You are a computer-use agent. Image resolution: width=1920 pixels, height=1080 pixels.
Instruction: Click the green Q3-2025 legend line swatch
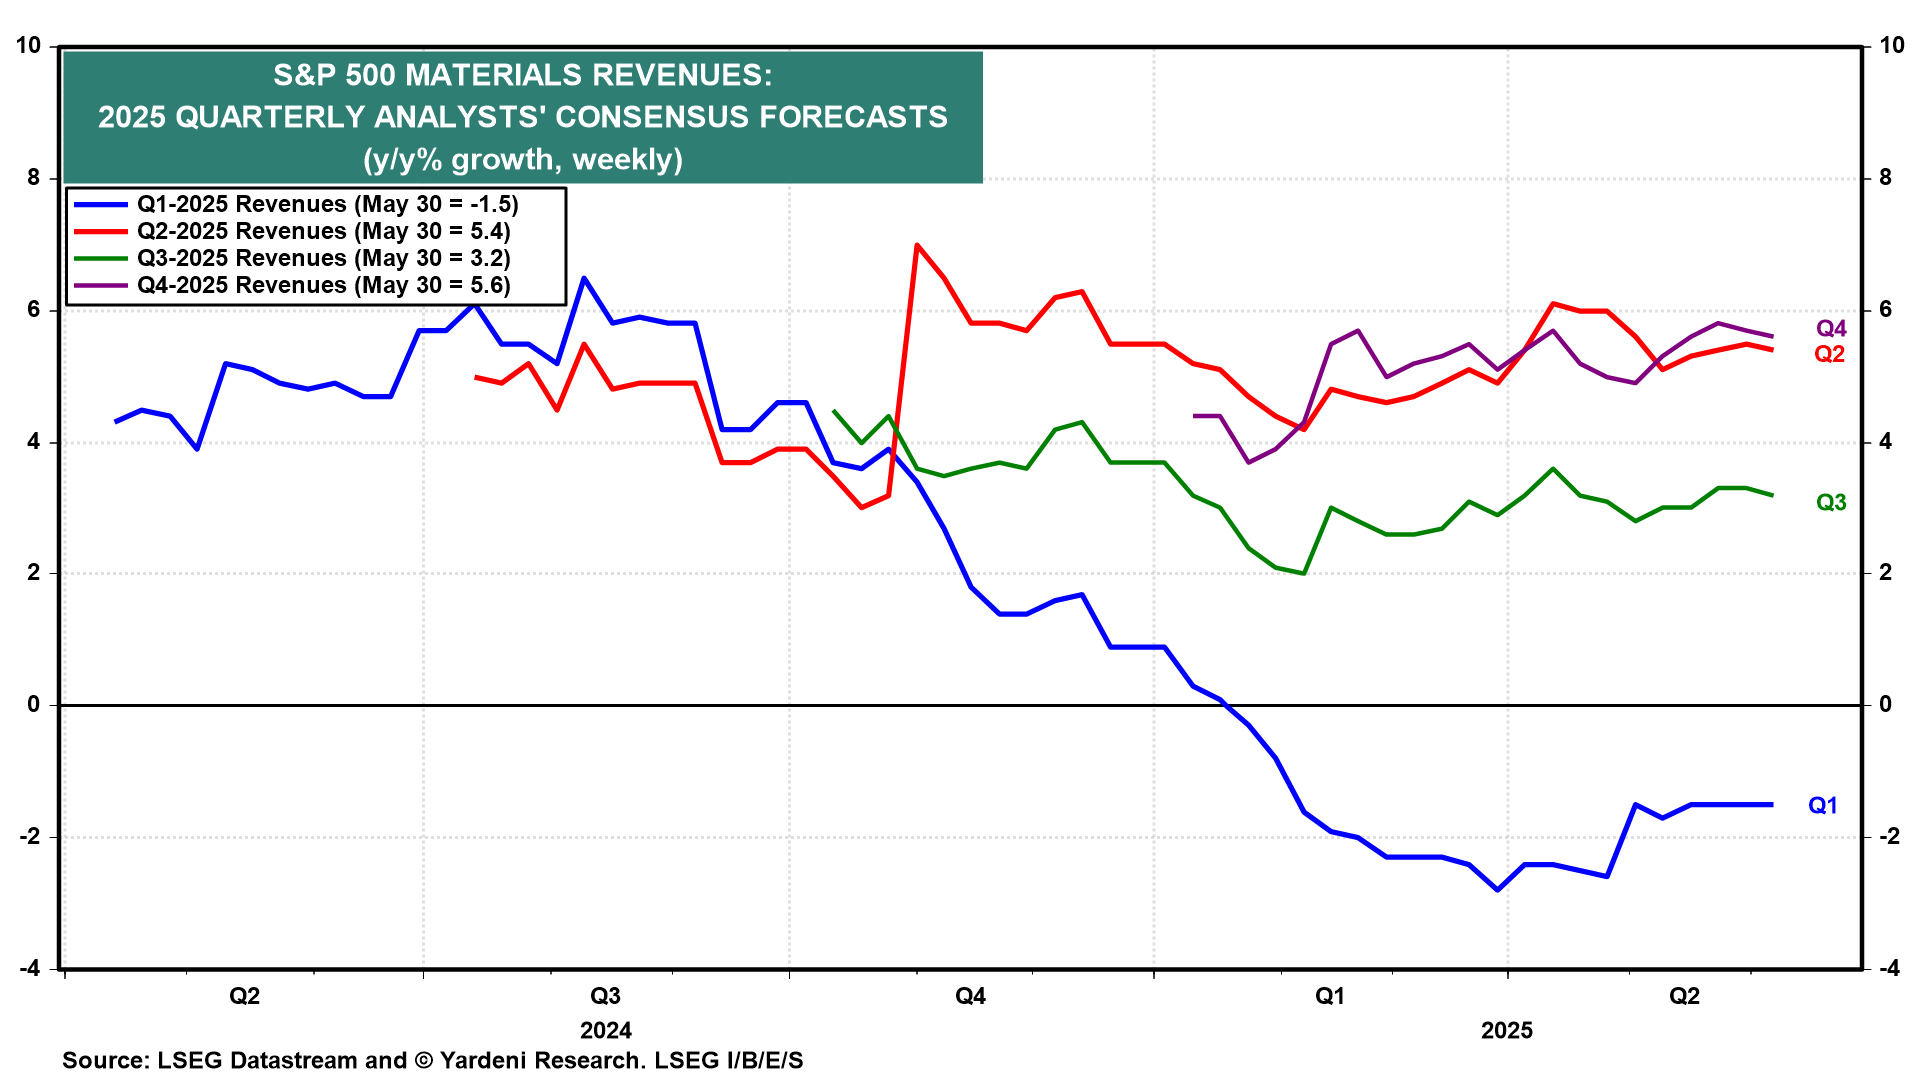[101, 258]
